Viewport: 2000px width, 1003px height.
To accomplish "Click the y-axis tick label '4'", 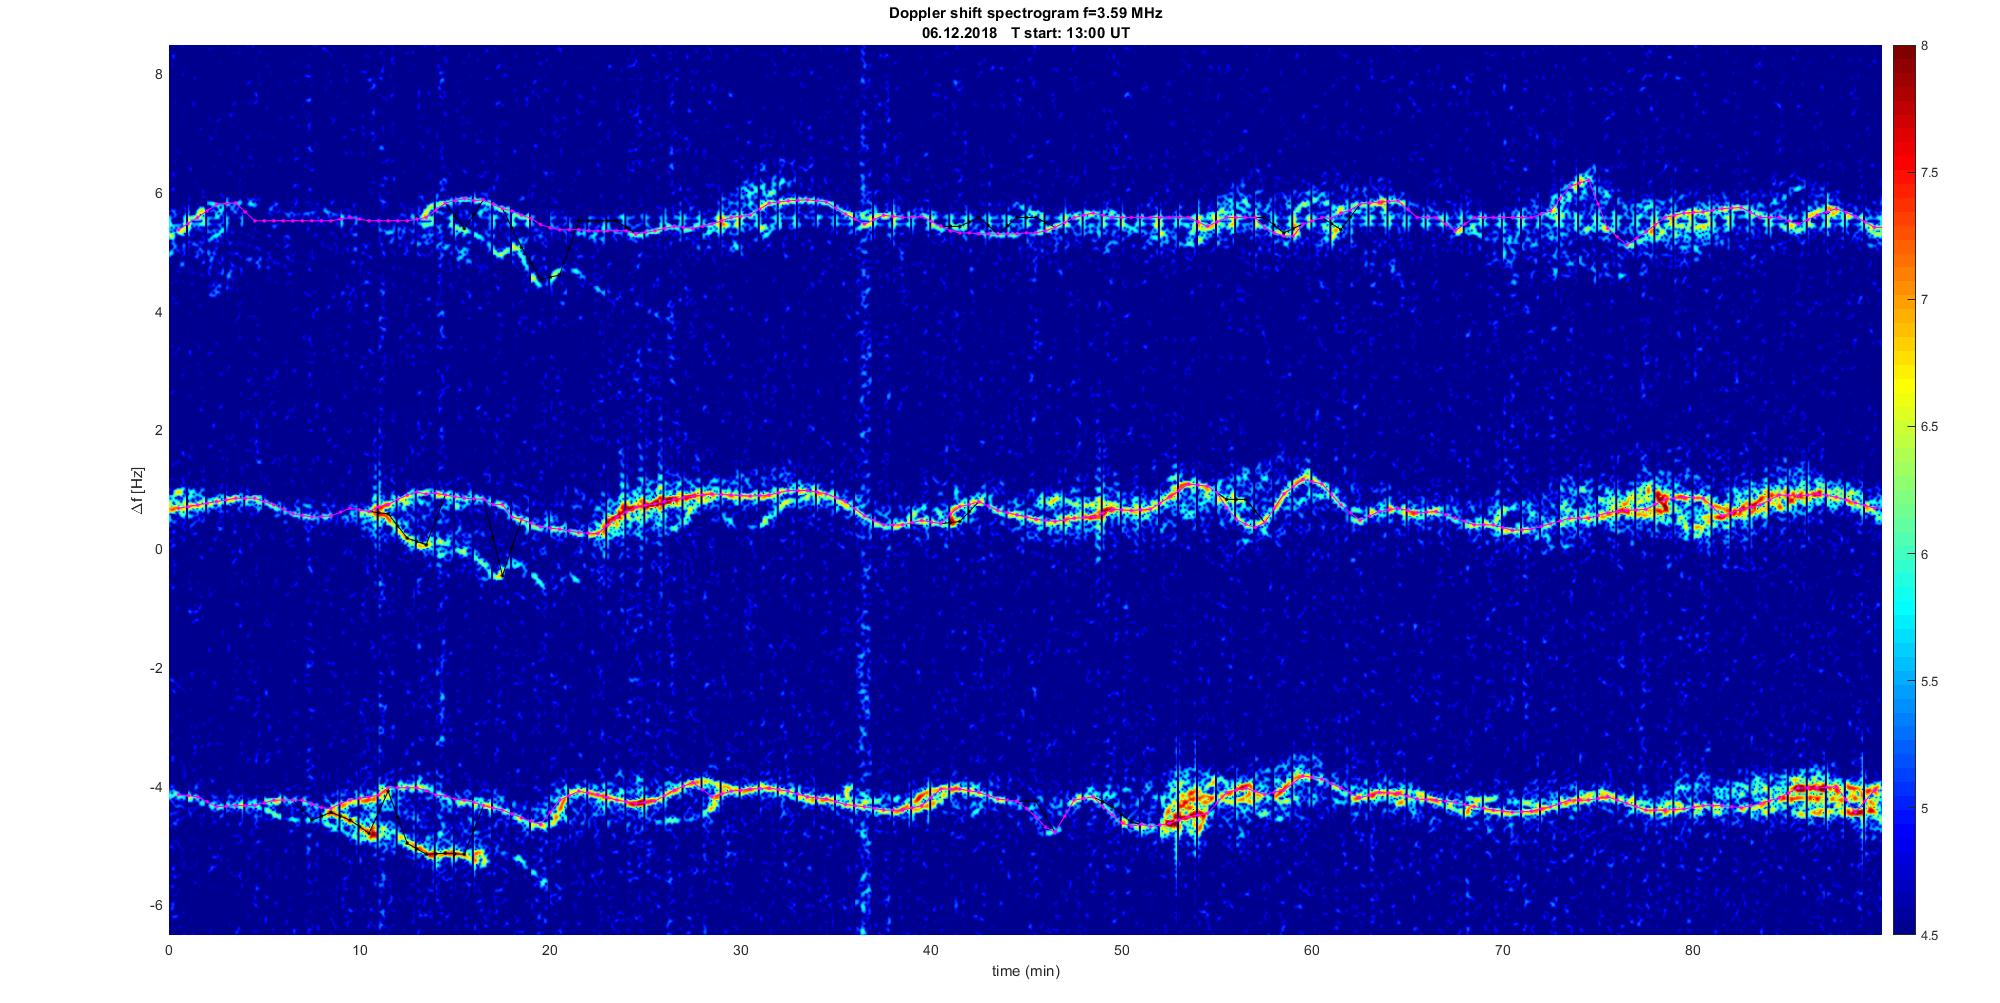I will click(x=158, y=312).
